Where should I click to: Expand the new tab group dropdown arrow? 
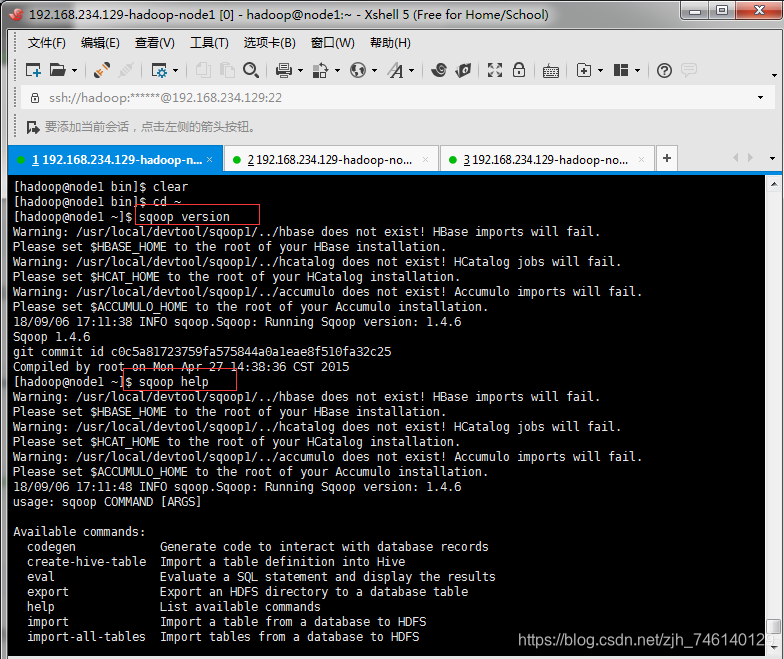point(600,70)
